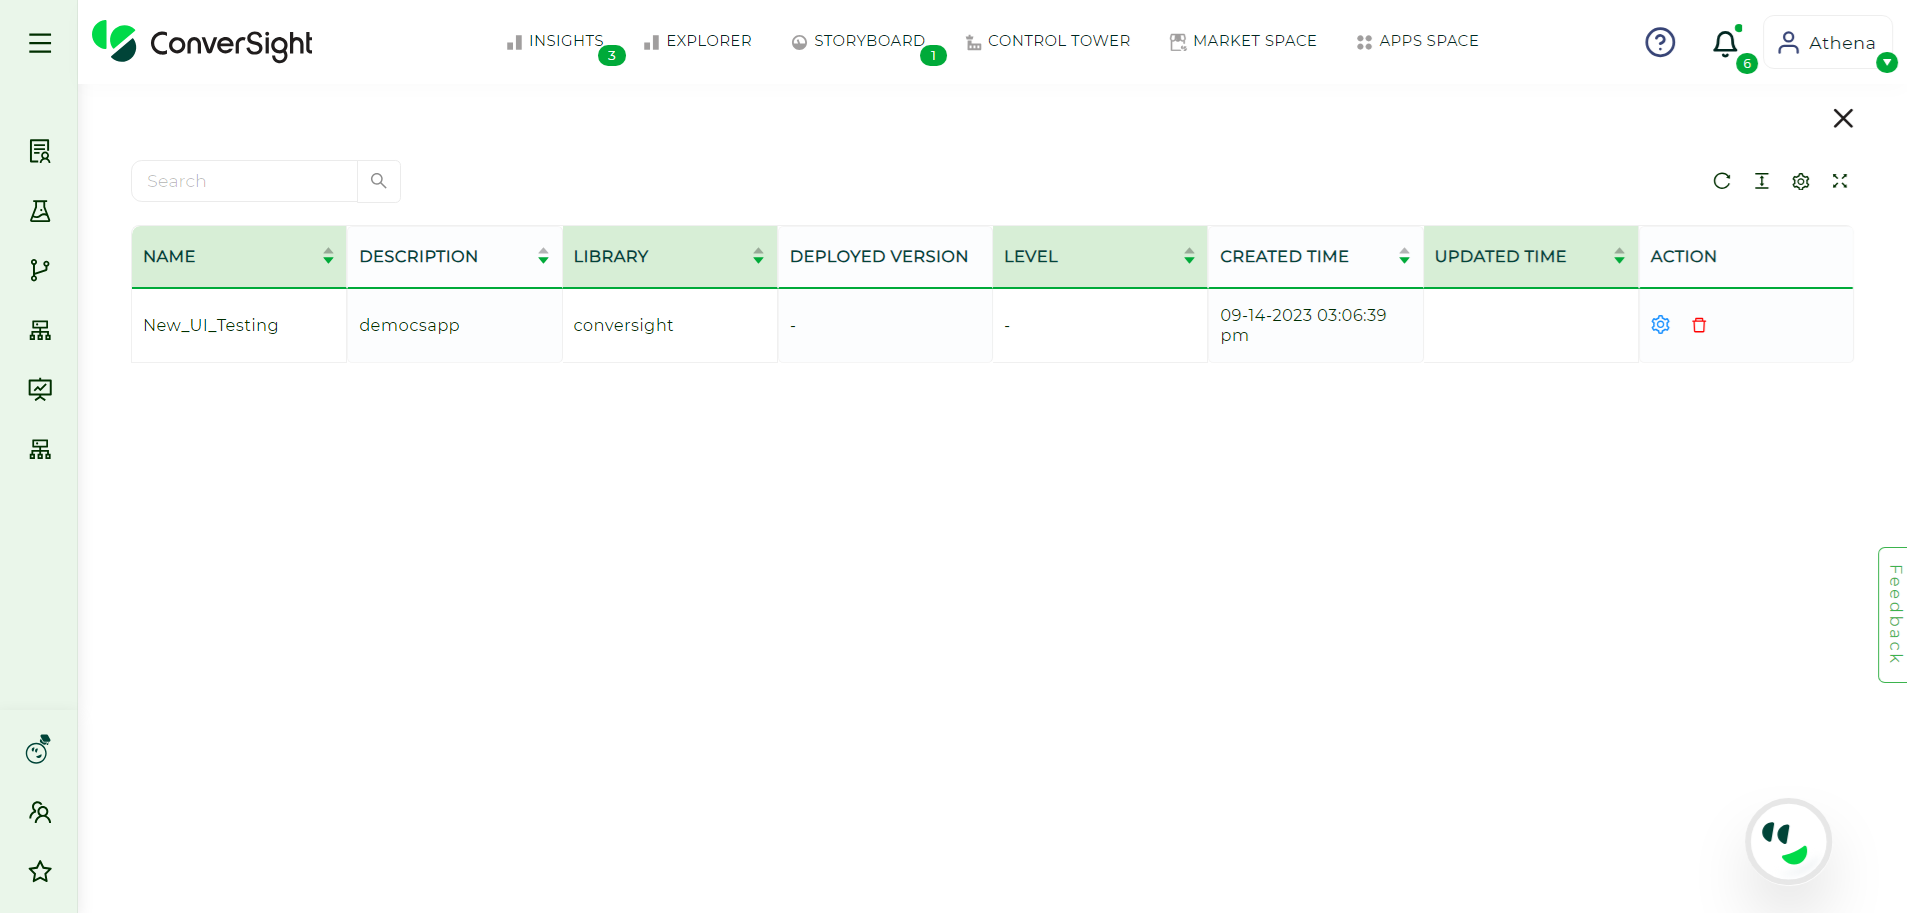Sort by Name column

328,256
